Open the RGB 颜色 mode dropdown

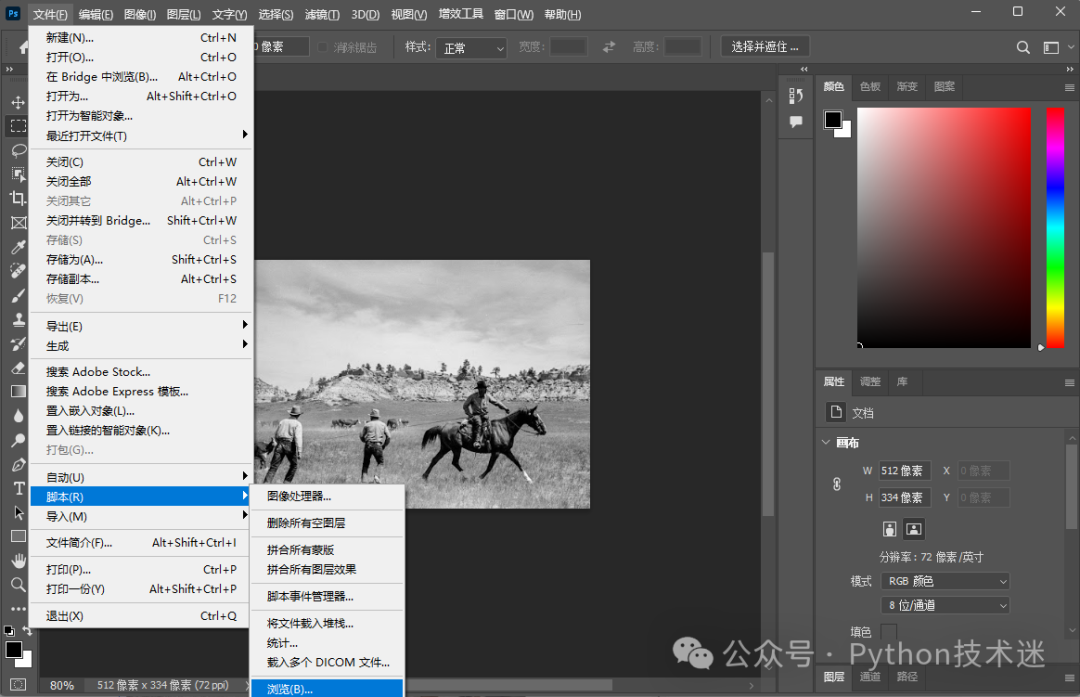(x=945, y=581)
